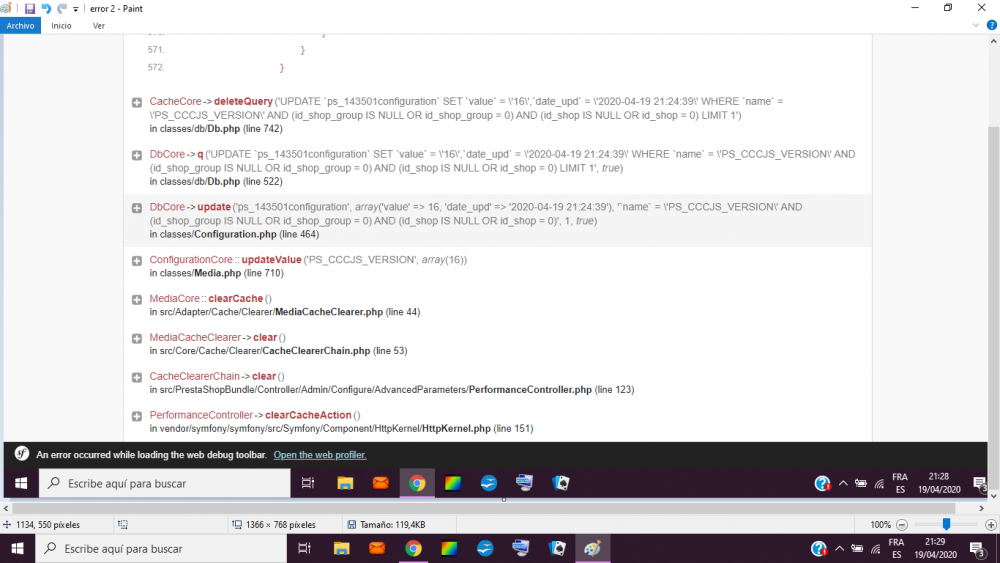The height and width of the screenshot is (563, 1000).
Task: Click the '1134, 550 píxeles' coordinates text
Action: [x=48, y=525]
